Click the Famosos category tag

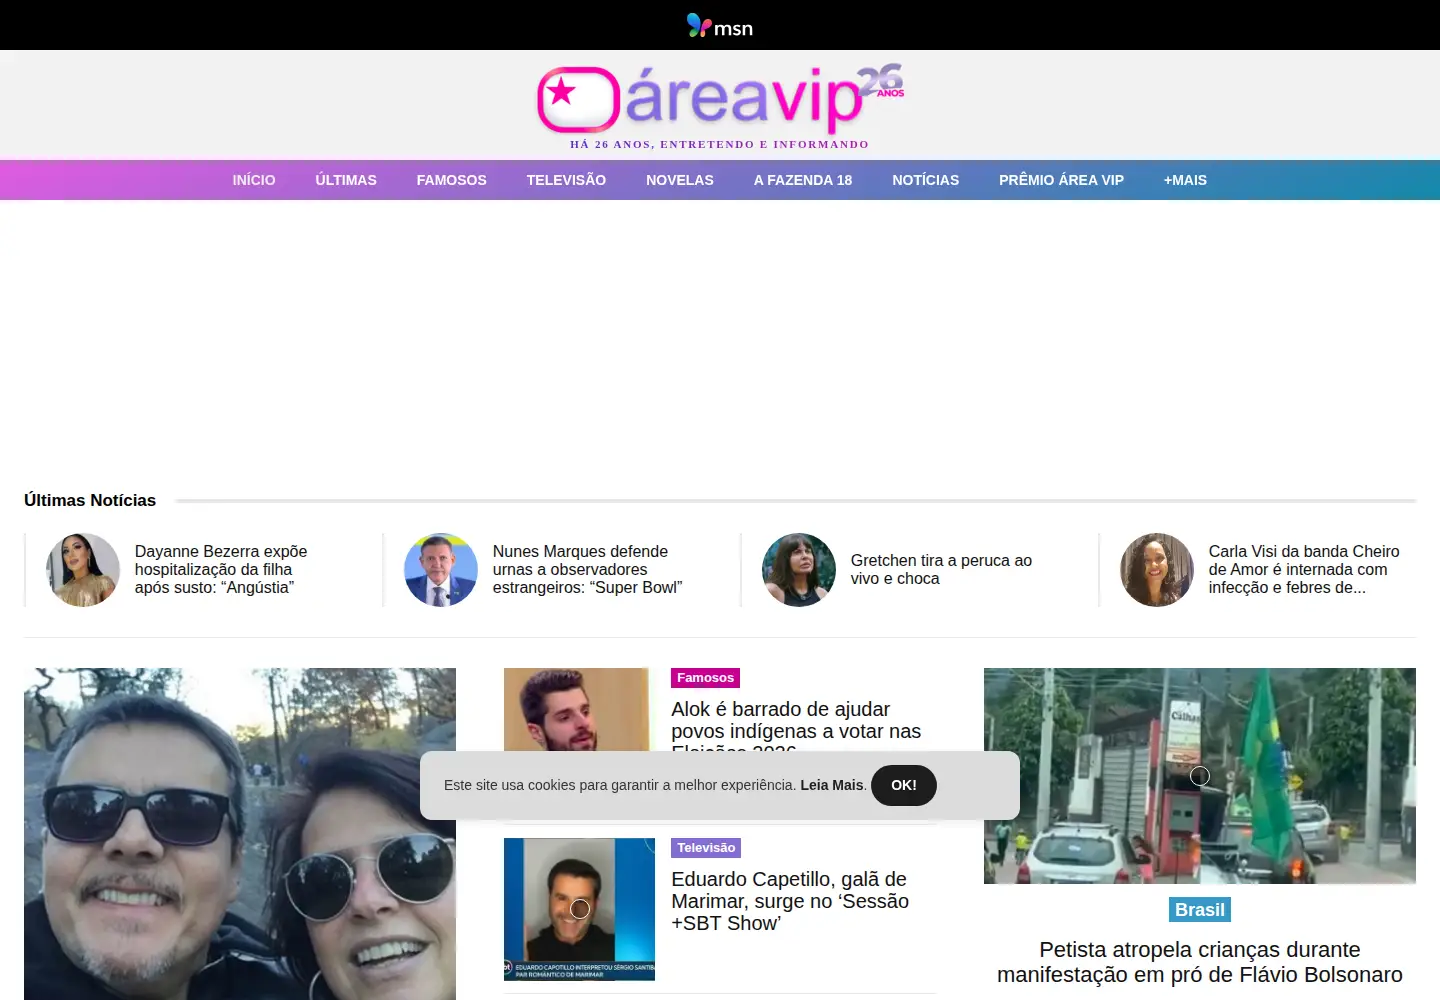click(705, 678)
